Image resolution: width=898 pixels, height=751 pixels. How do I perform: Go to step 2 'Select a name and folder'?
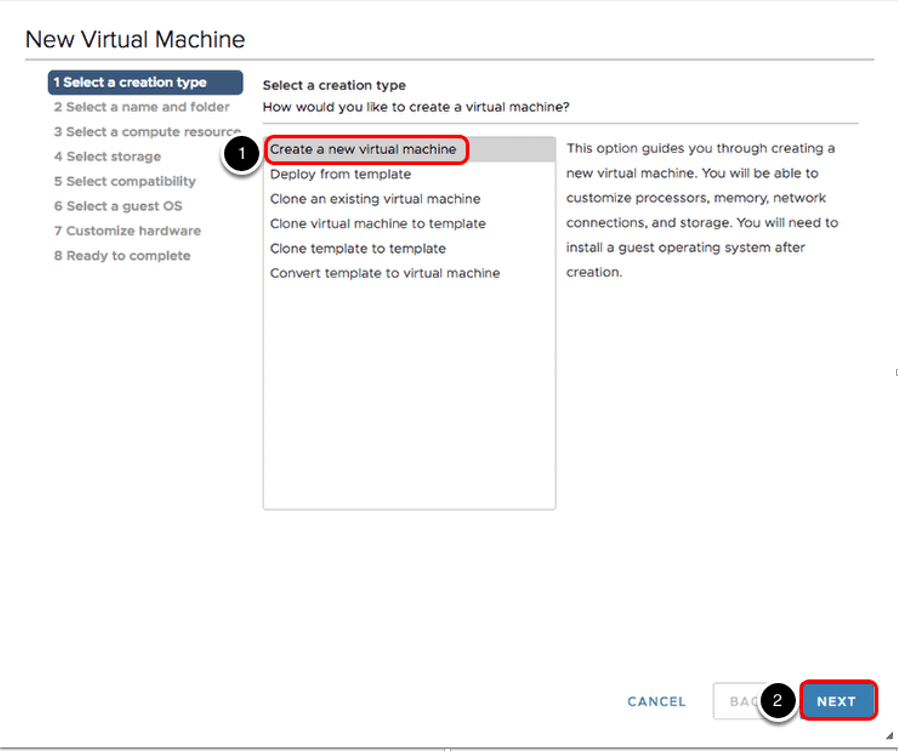point(141,107)
